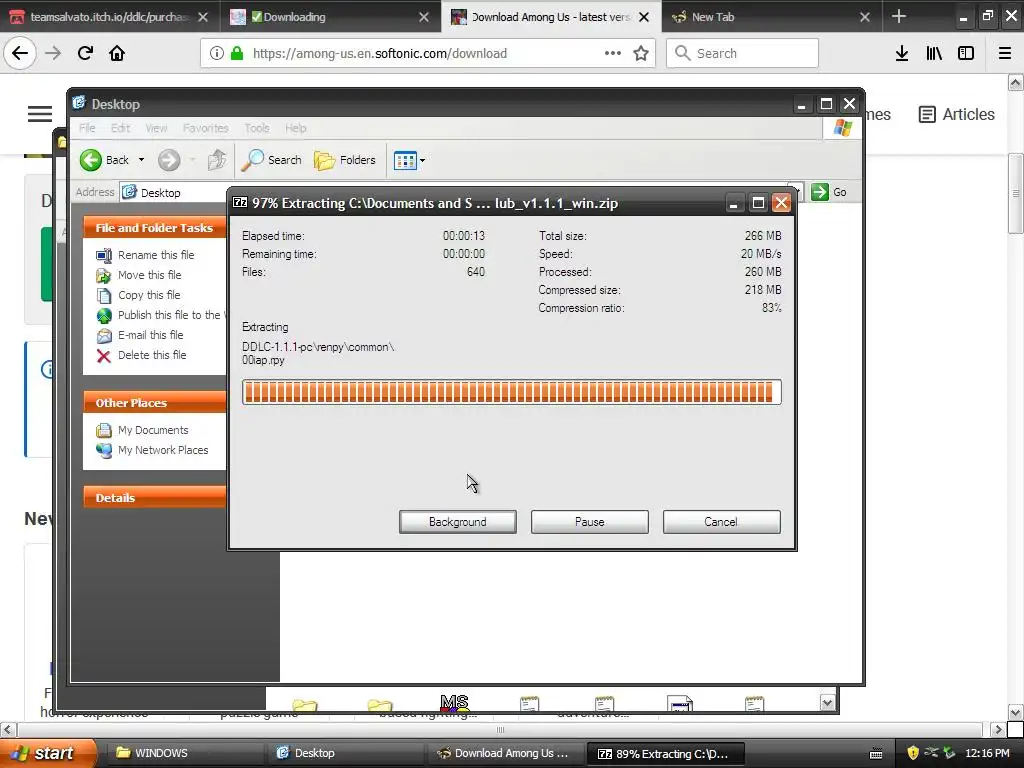Click Rename this file task
1024x768 pixels.
click(145, 255)
